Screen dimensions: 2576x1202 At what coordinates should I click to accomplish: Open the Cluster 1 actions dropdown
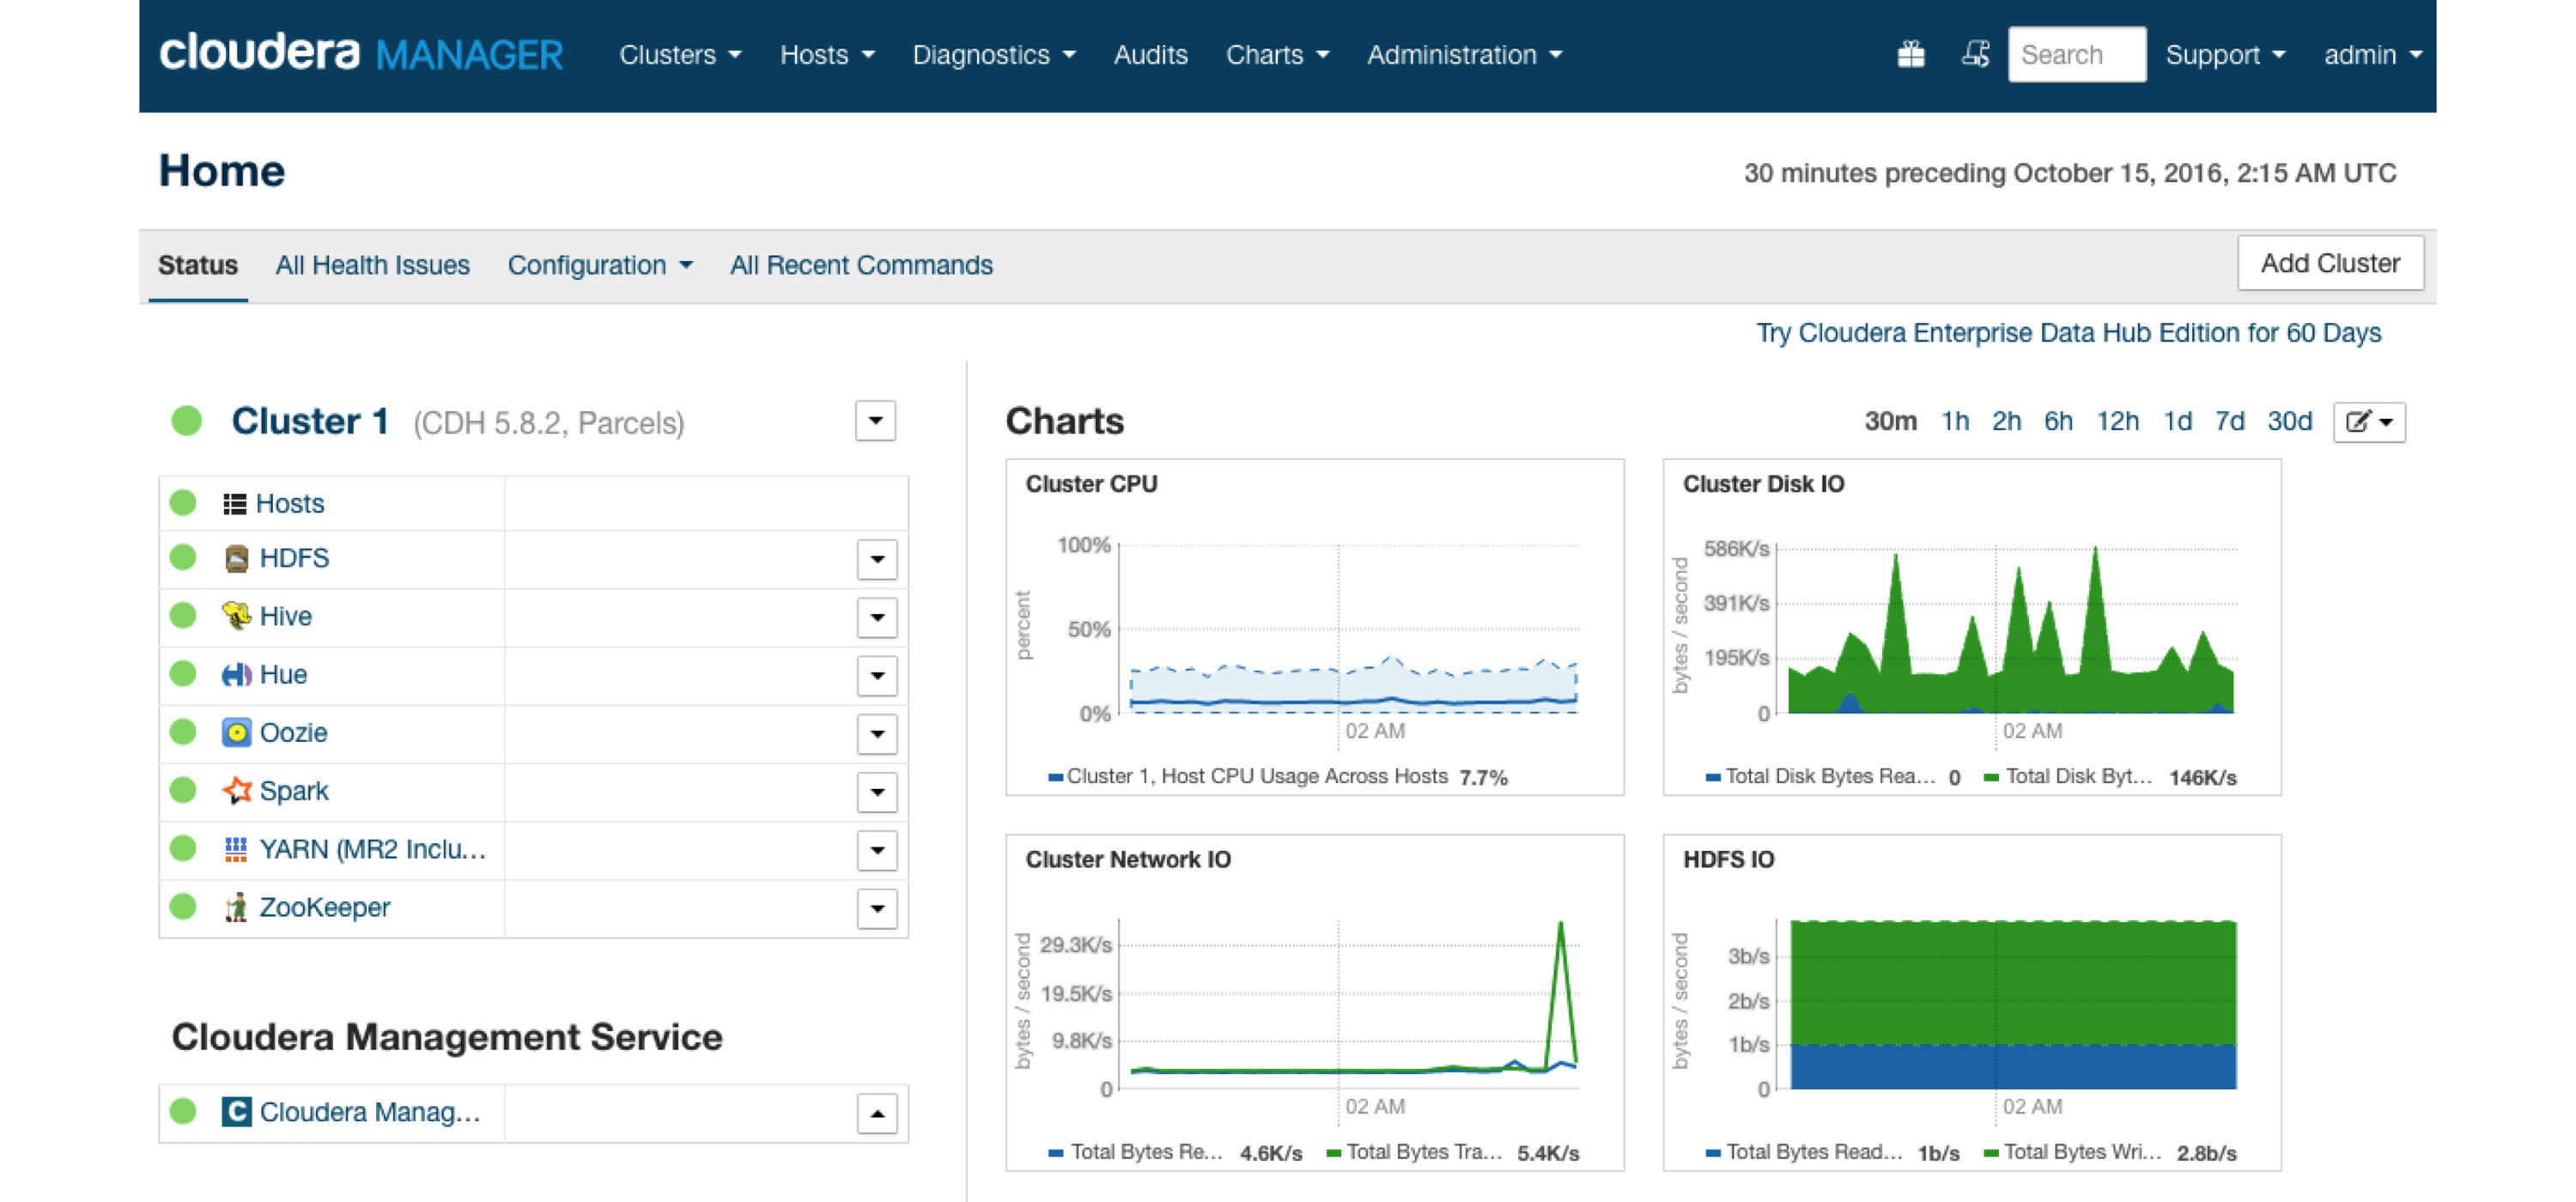pos(875,421)
